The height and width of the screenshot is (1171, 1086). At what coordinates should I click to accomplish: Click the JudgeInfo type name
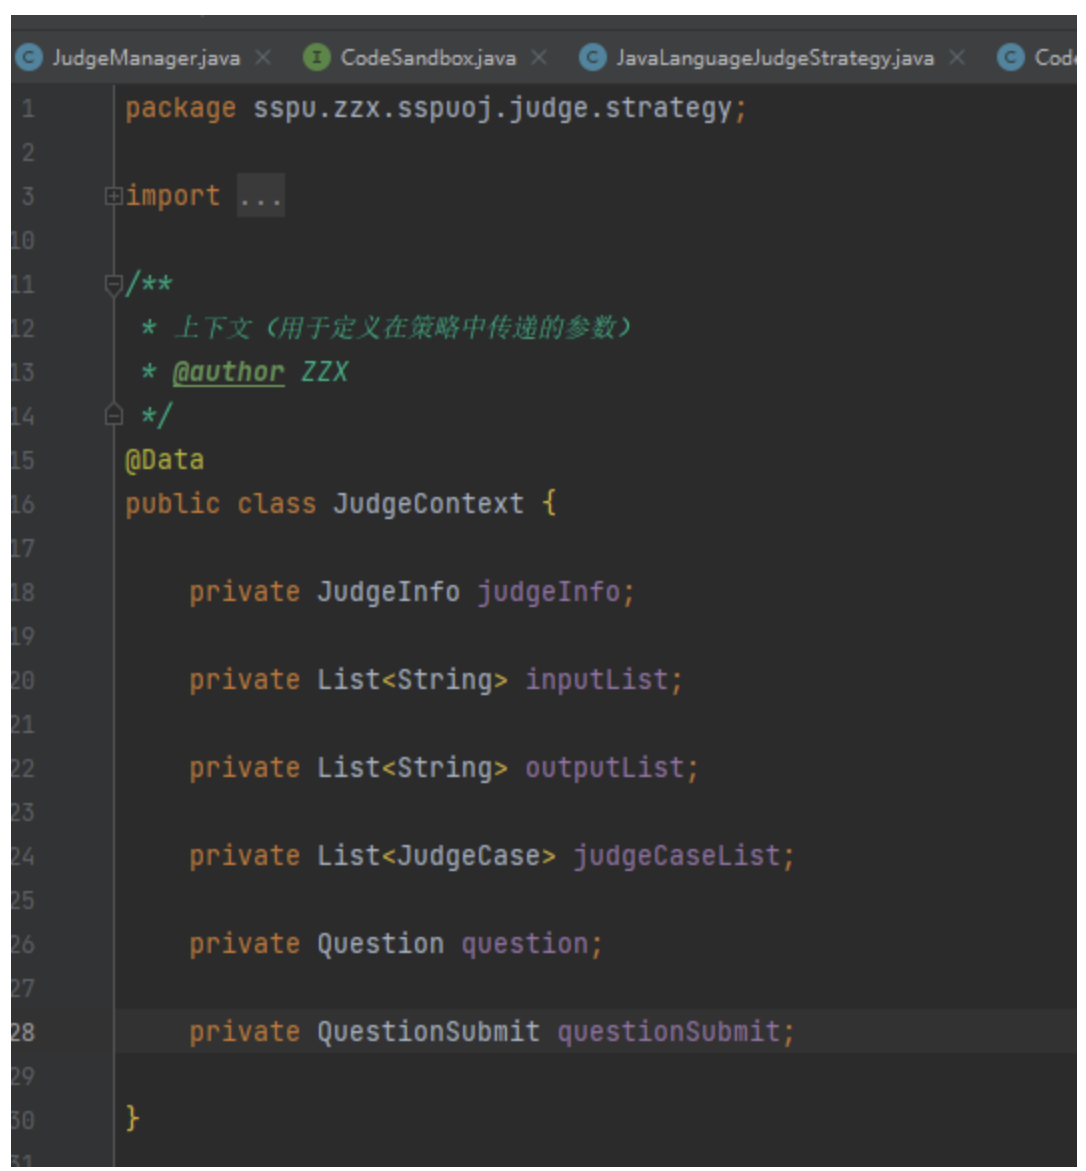click(388, 592)
